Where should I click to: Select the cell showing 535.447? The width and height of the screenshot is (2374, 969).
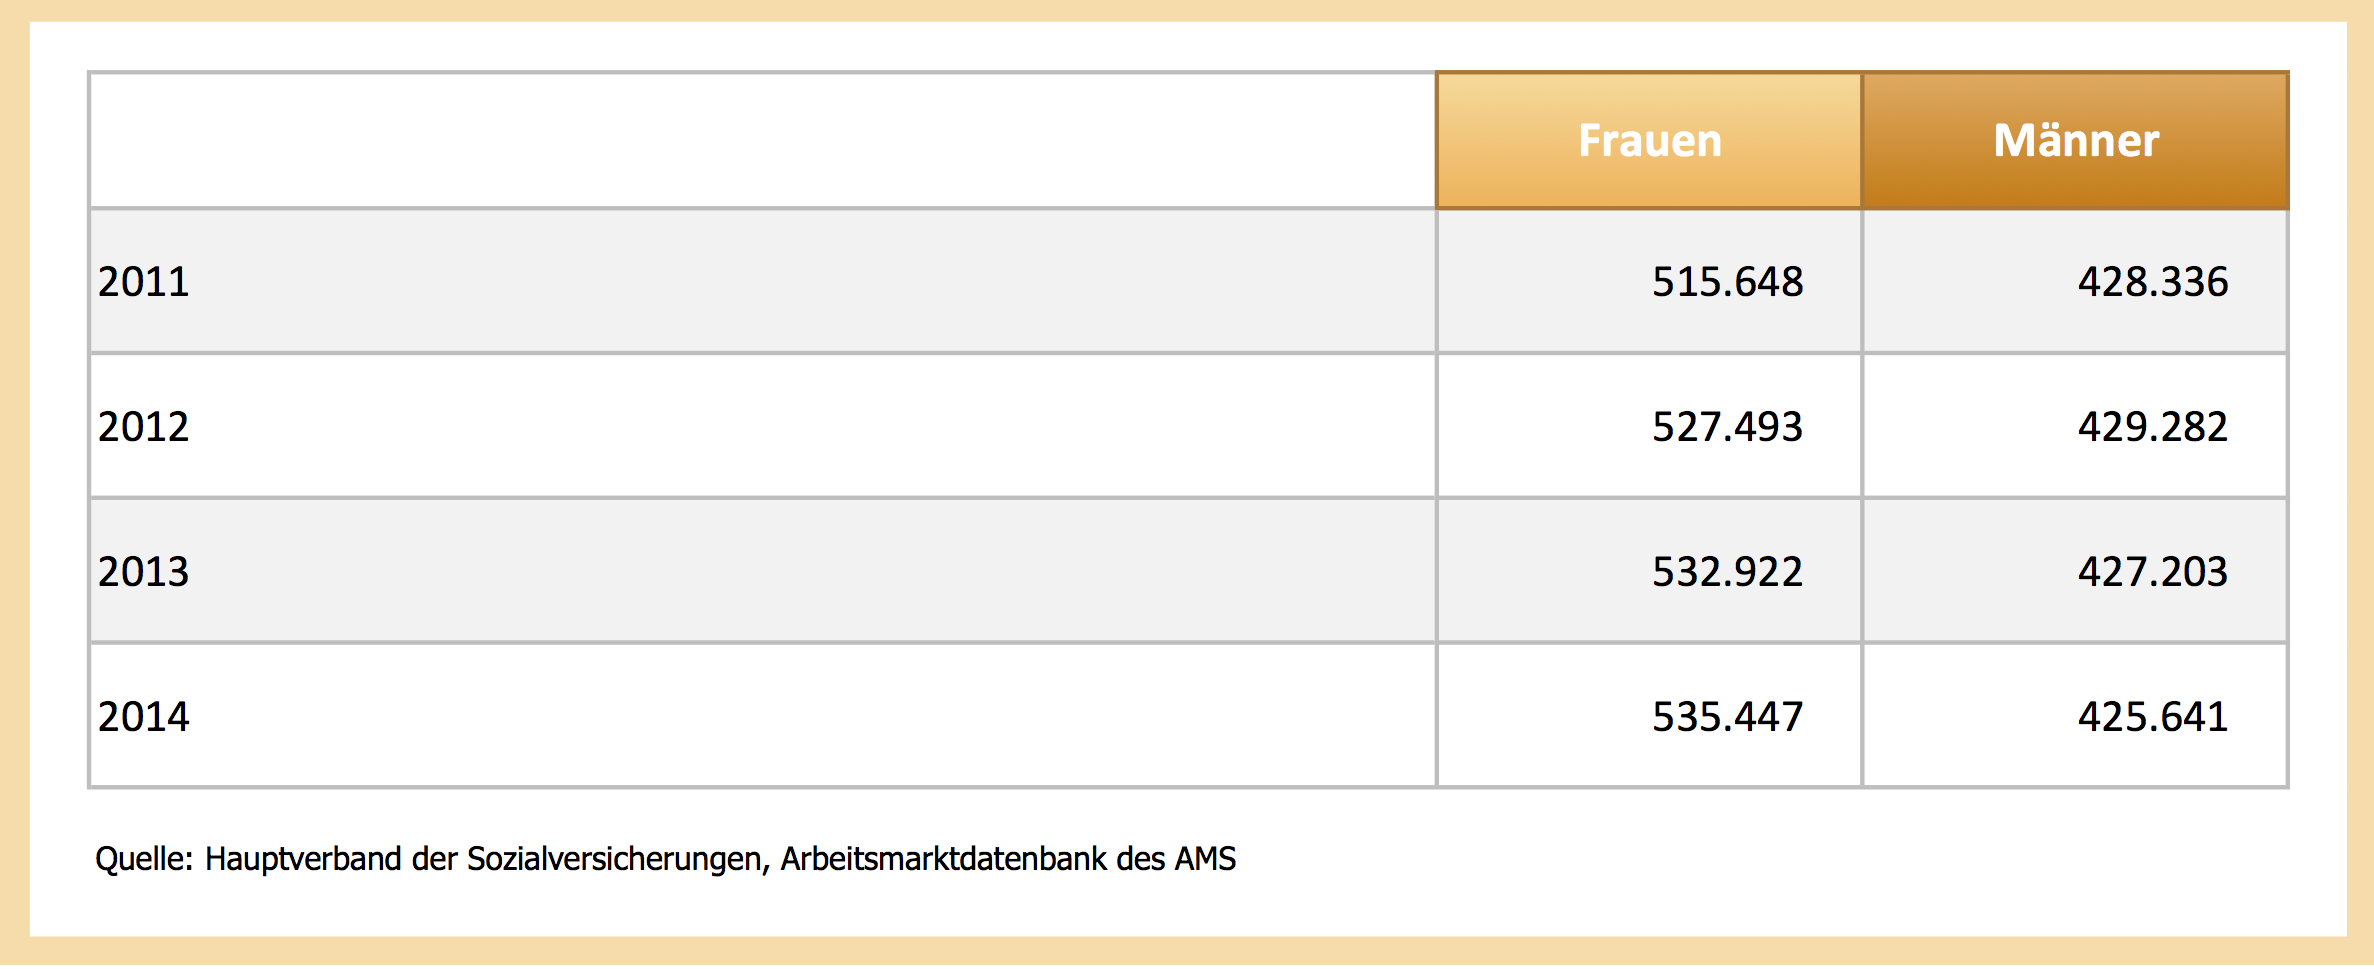(x=1727, y=717)
